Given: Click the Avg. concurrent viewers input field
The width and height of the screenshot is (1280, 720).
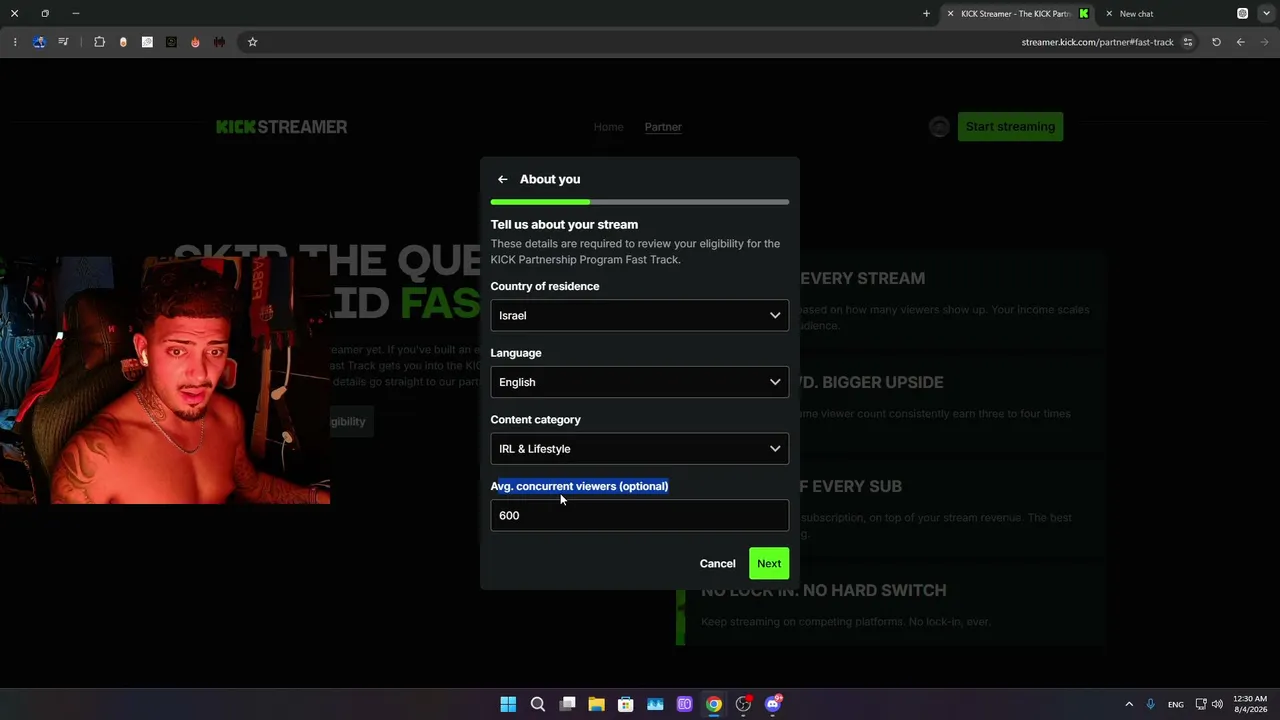Looking at the screenshot, I should pos(639,515).
